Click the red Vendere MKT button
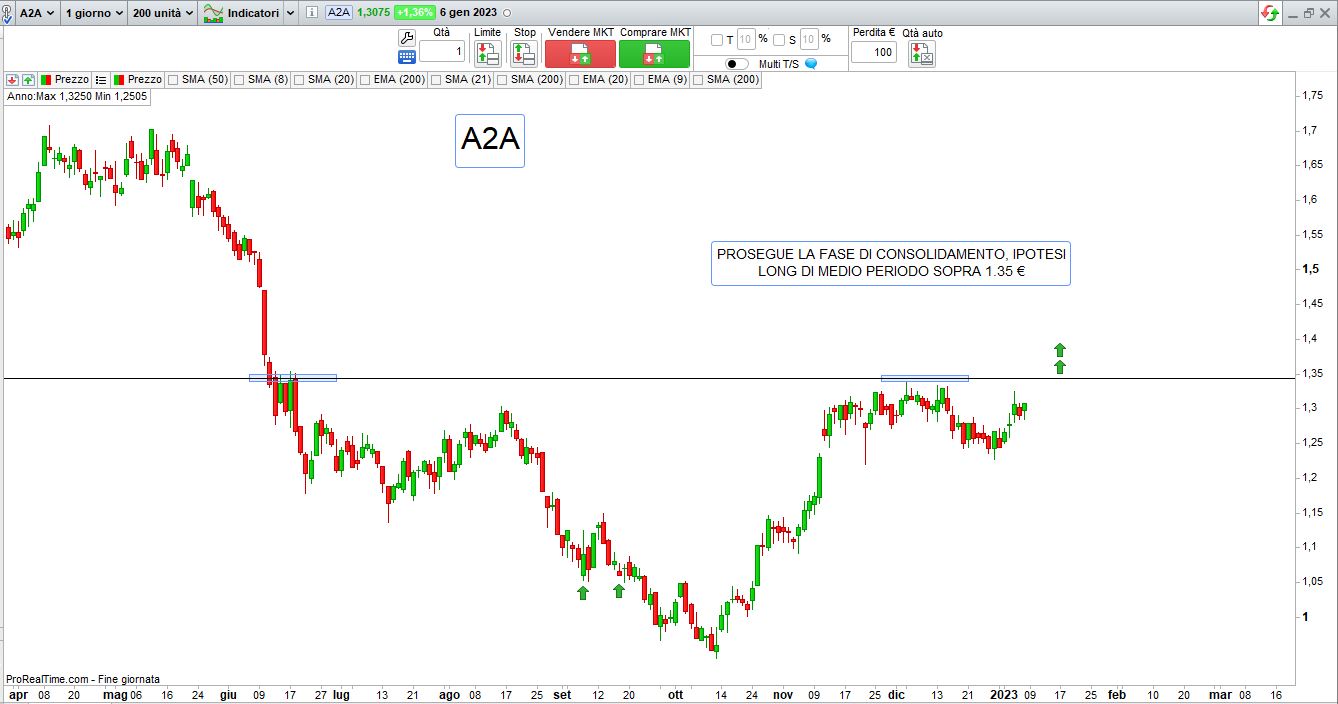 pos(580,54)
